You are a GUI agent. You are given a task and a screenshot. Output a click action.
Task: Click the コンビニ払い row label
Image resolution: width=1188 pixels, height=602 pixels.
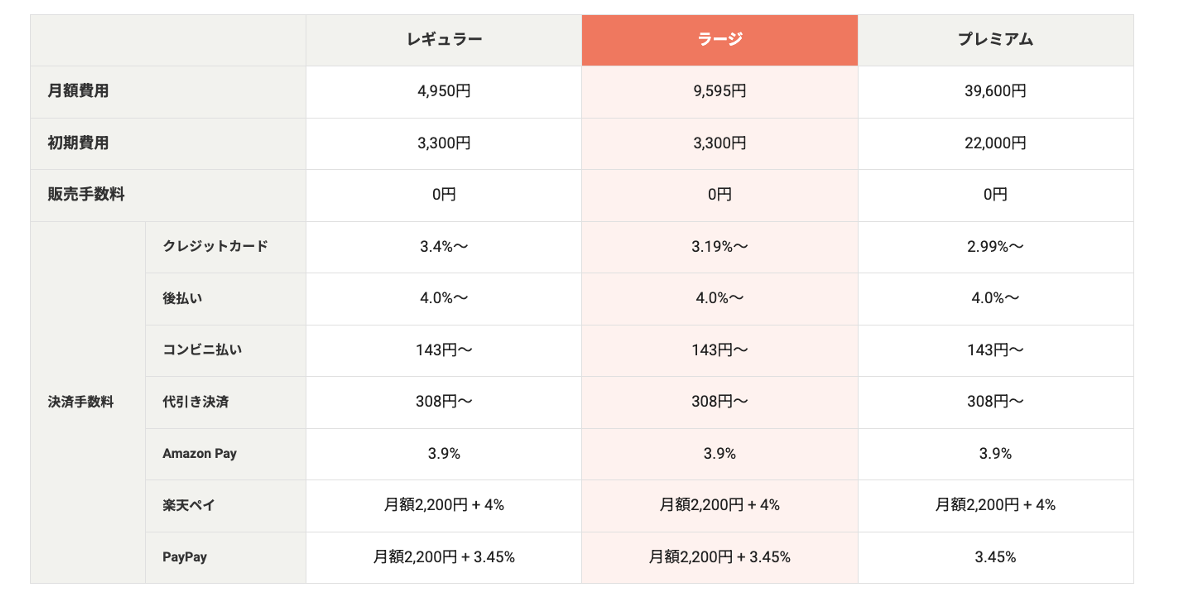202,350
